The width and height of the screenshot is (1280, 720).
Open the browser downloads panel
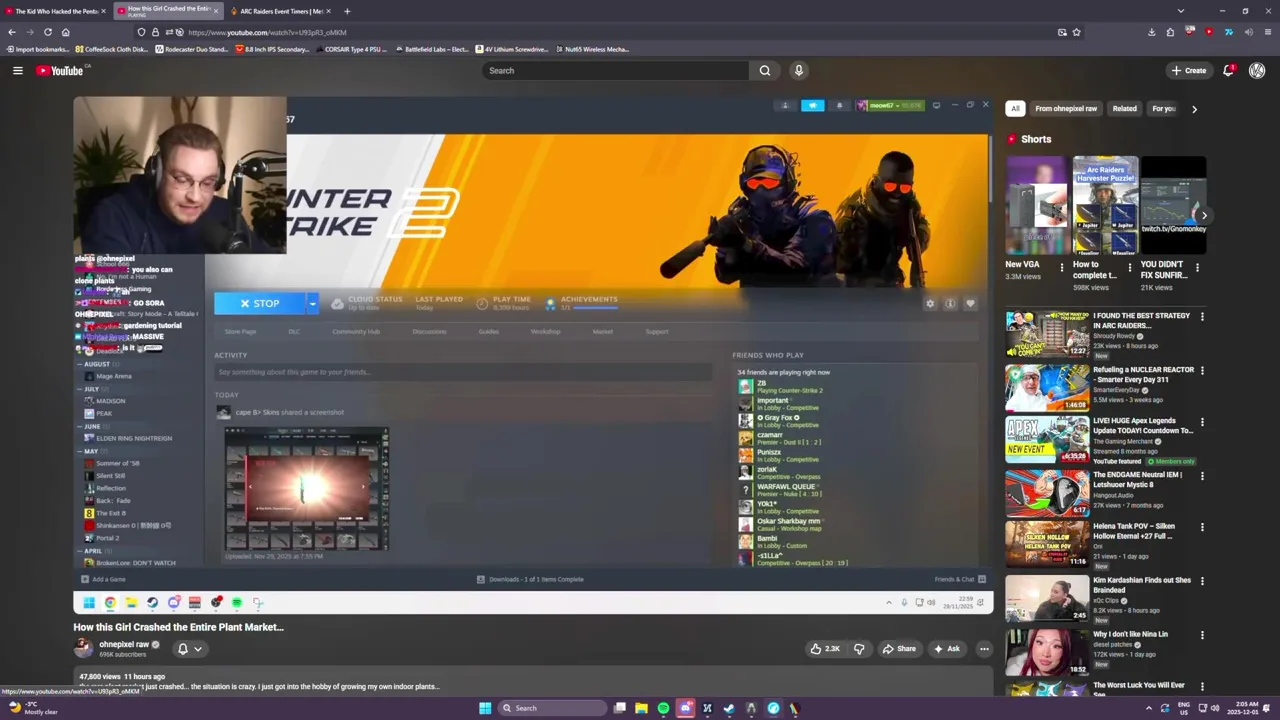tap(1151, 32)
